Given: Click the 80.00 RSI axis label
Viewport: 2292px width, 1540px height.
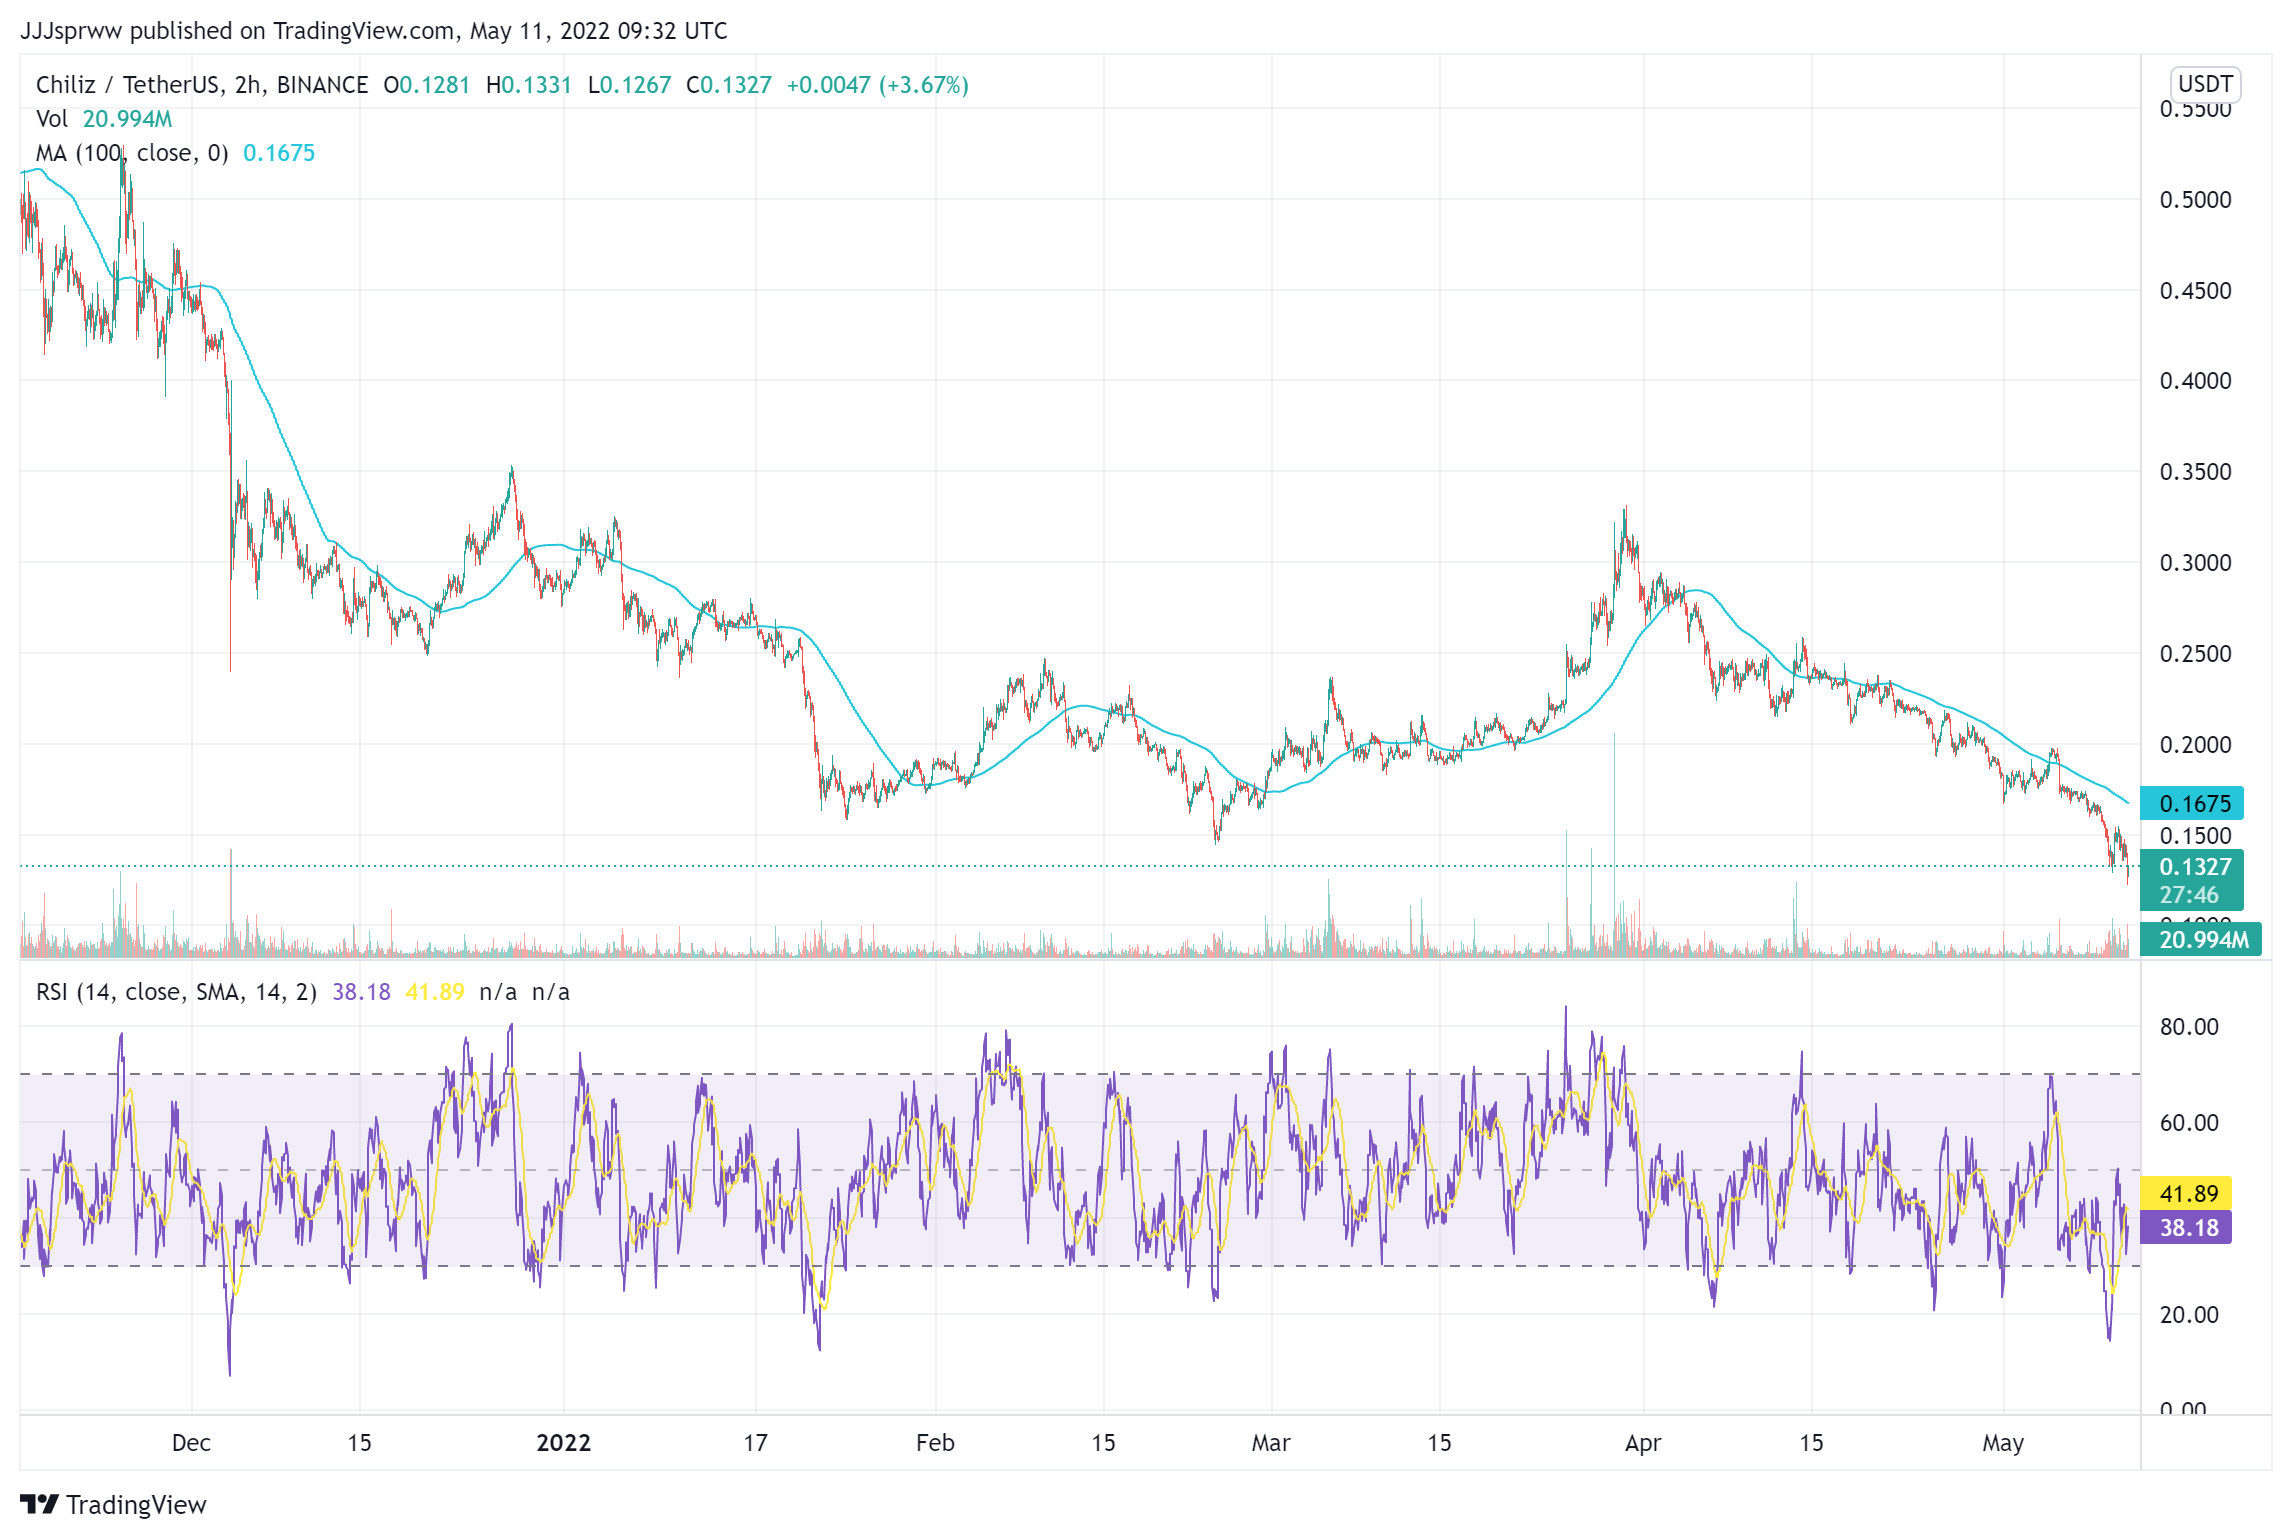Looking at the screenshot, I should 2189,1027.
